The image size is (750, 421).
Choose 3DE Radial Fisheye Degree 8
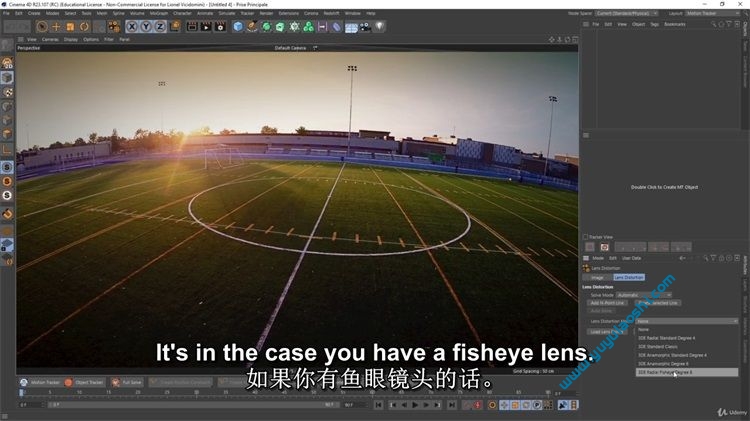[687, 372]
